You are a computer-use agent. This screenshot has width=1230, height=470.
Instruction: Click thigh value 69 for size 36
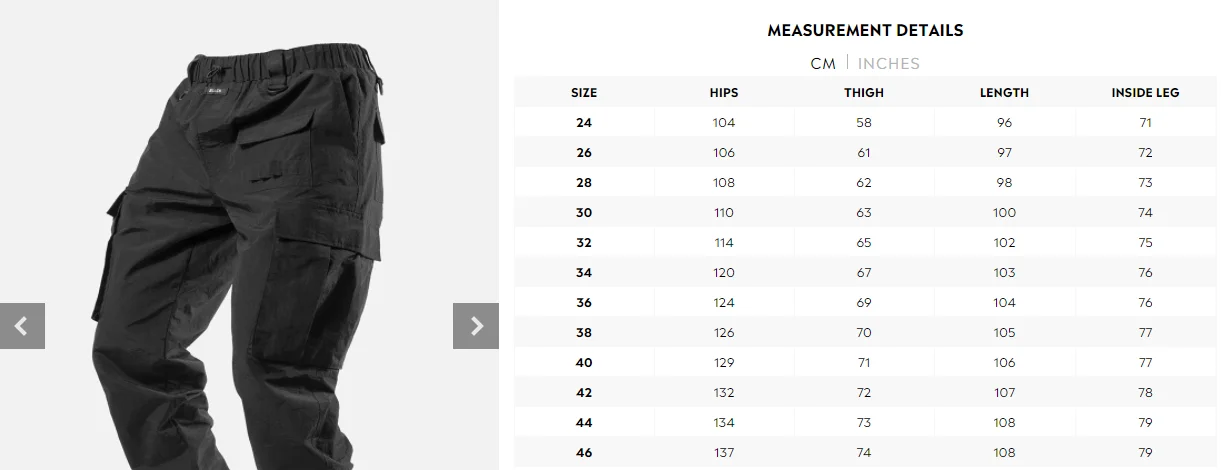point(864,303)
